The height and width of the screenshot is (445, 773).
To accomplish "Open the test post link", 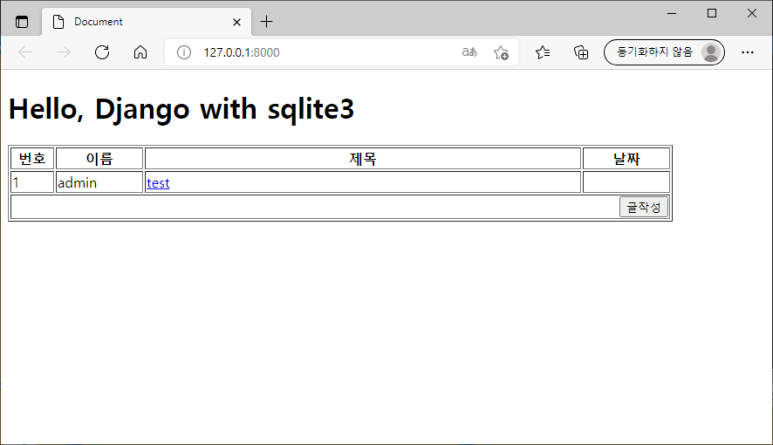I will point(158,183).
